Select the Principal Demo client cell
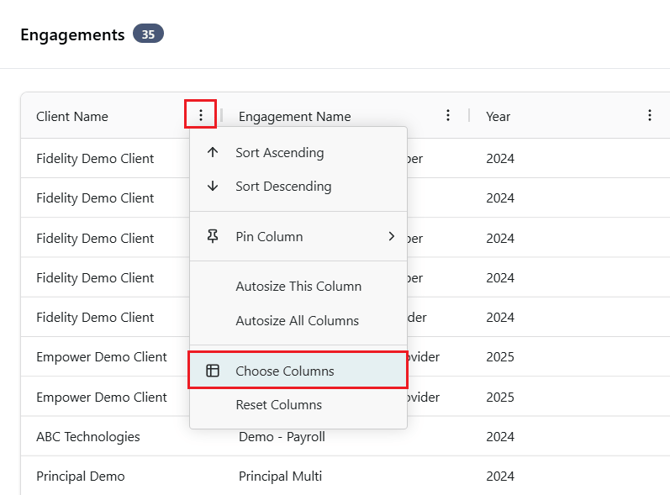 (80, 476)
